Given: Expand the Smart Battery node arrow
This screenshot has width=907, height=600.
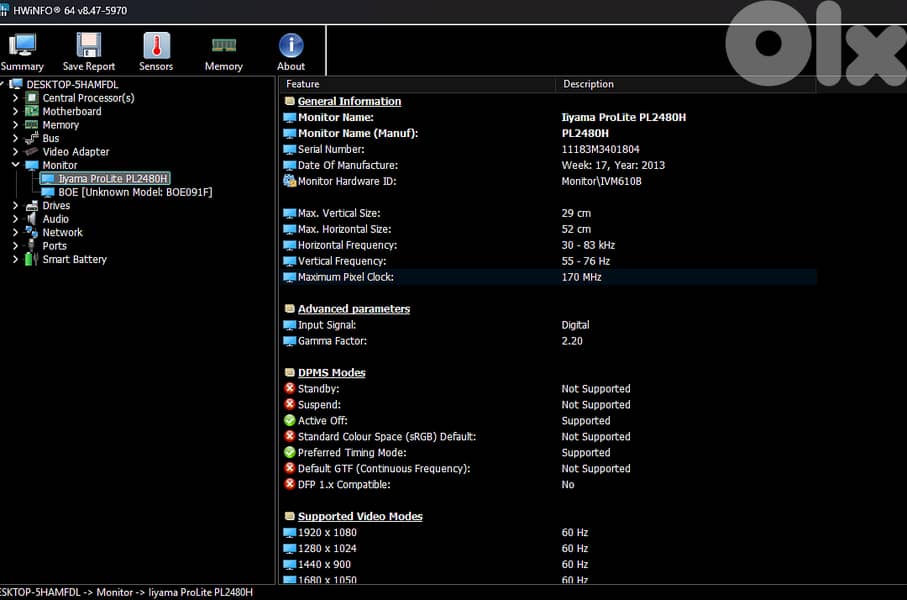Looking at the screenshot, I should (16, 259).
